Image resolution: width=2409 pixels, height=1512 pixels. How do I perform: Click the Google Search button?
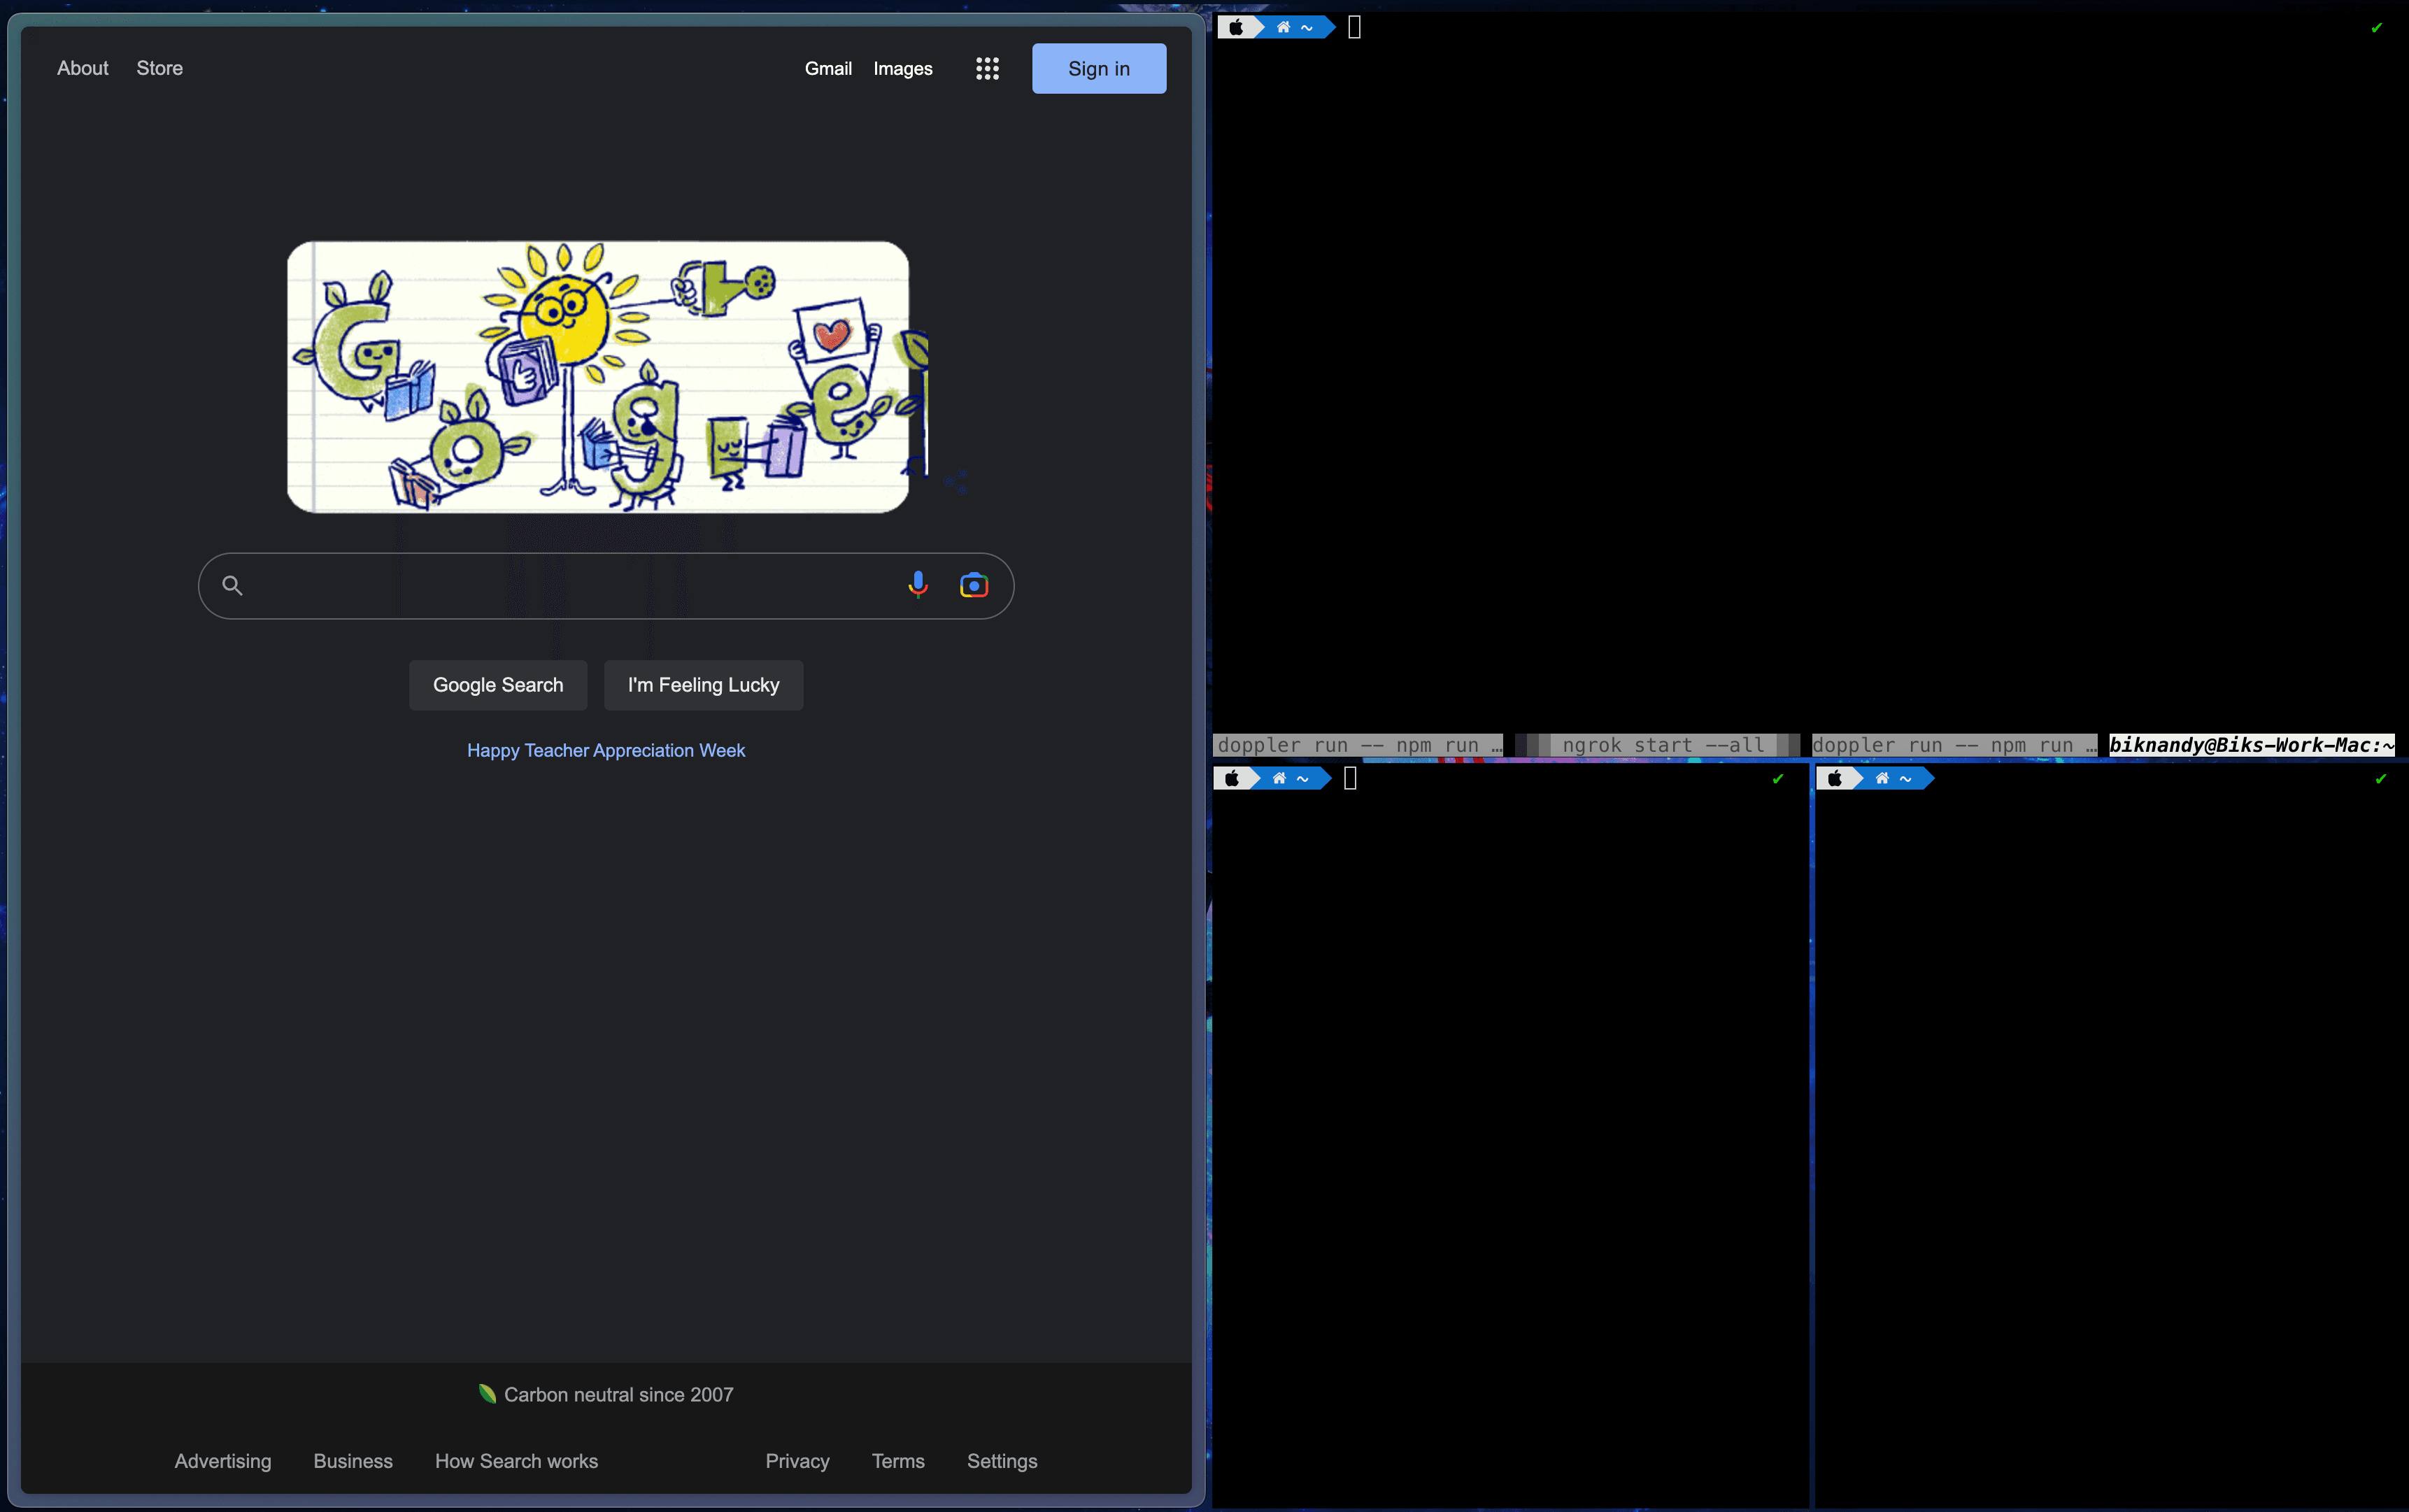pyautogui.click(x=497, y=685)
